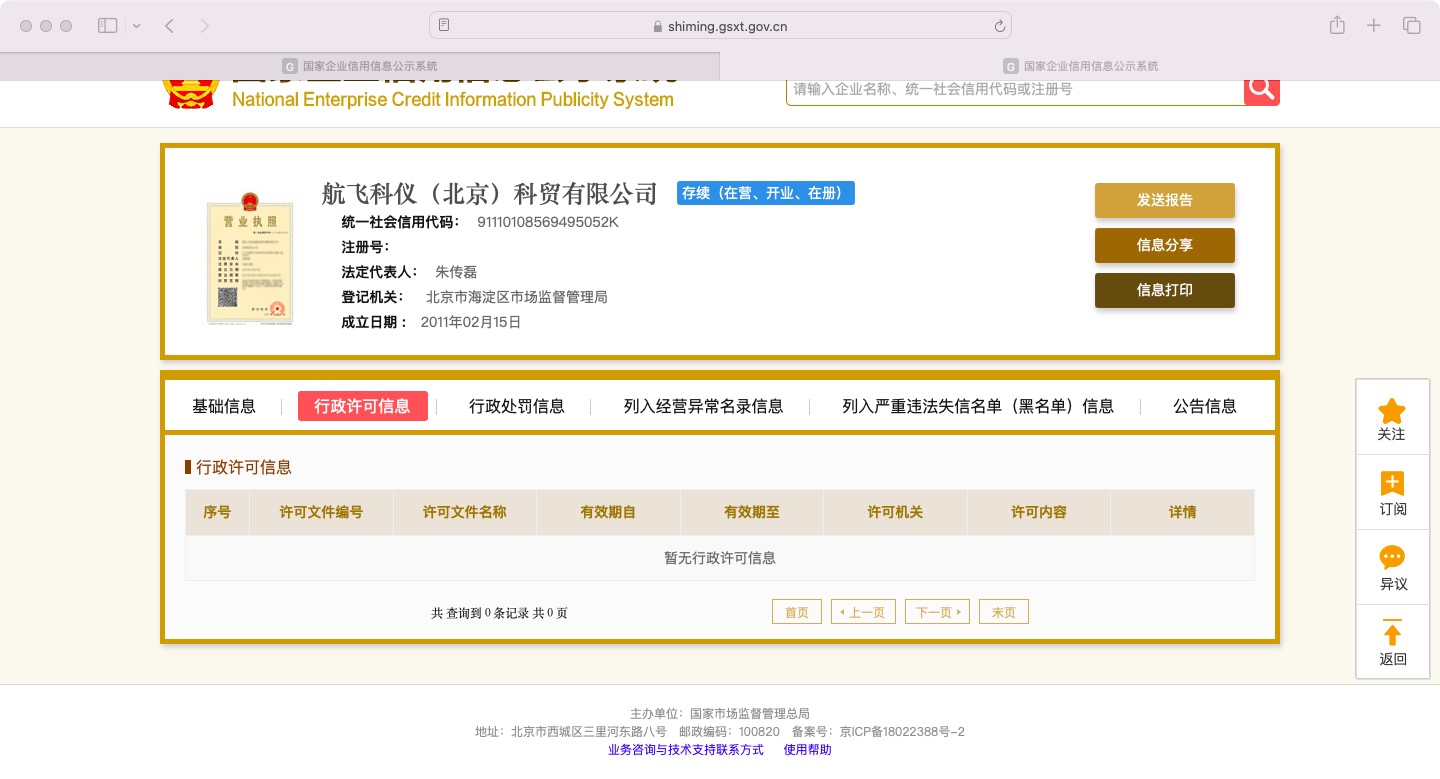Screen dimensions: 1440x779
Task: Click 北京市海淀区市场监督管理局 text
Action: tap(517, 297)
